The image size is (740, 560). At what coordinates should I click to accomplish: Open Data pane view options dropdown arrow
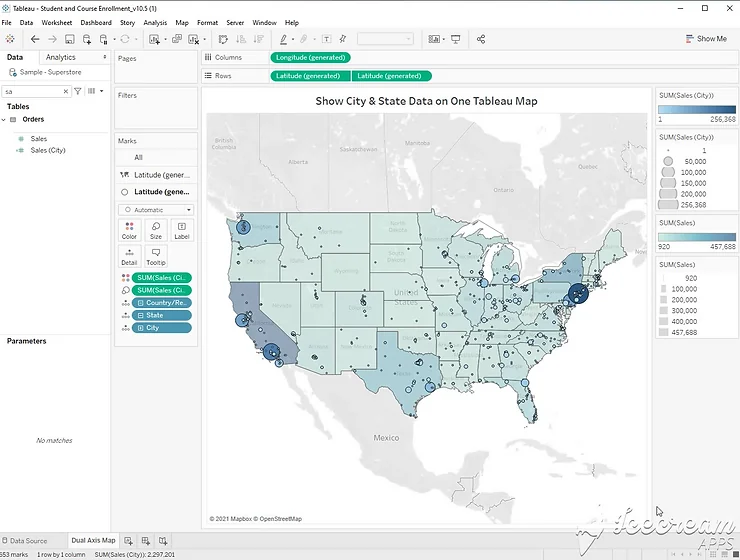point(101,91)
